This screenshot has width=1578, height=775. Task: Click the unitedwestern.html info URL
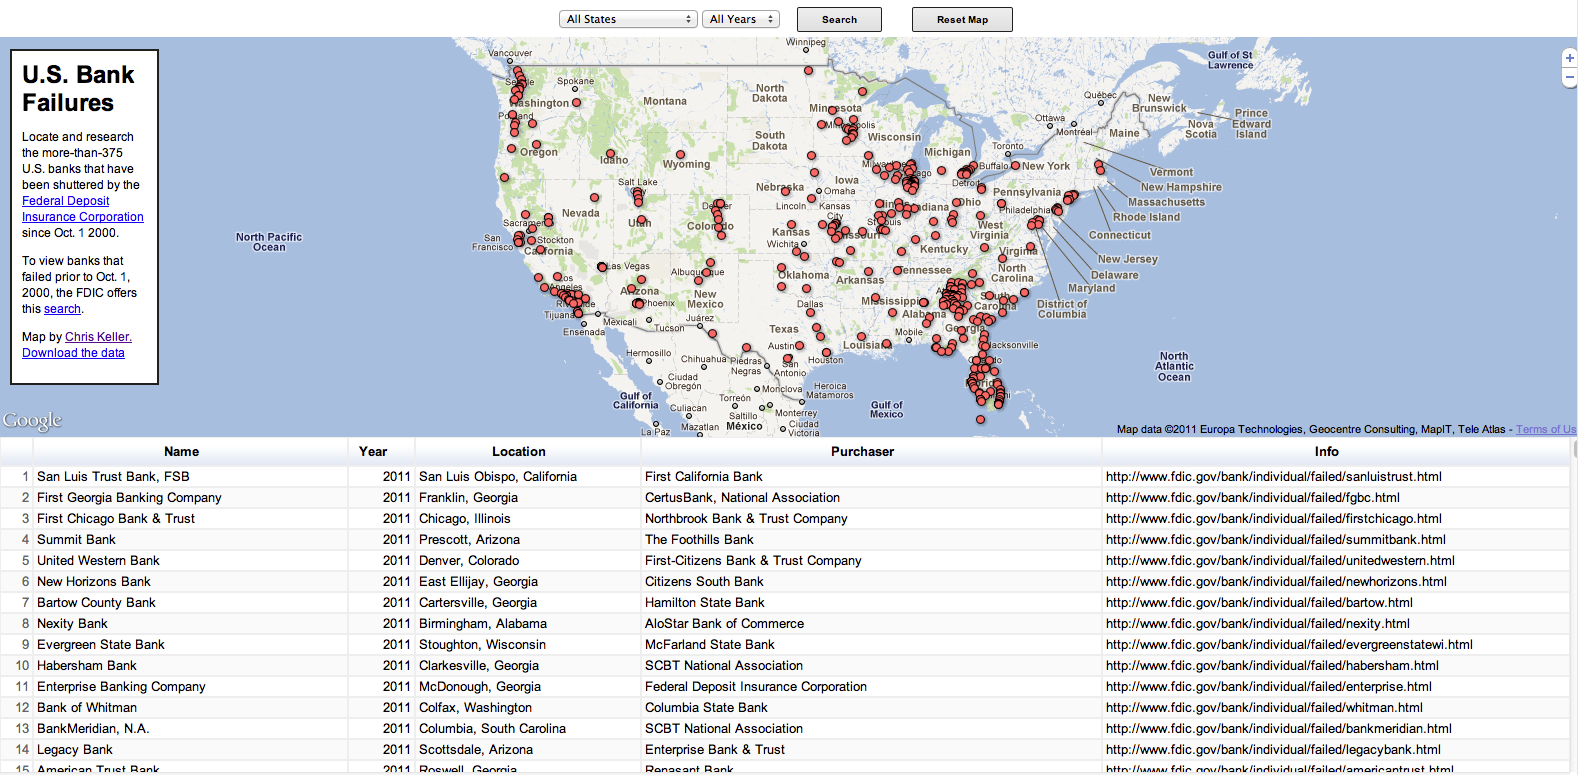pyautogui.click(x=1280, y=561)
